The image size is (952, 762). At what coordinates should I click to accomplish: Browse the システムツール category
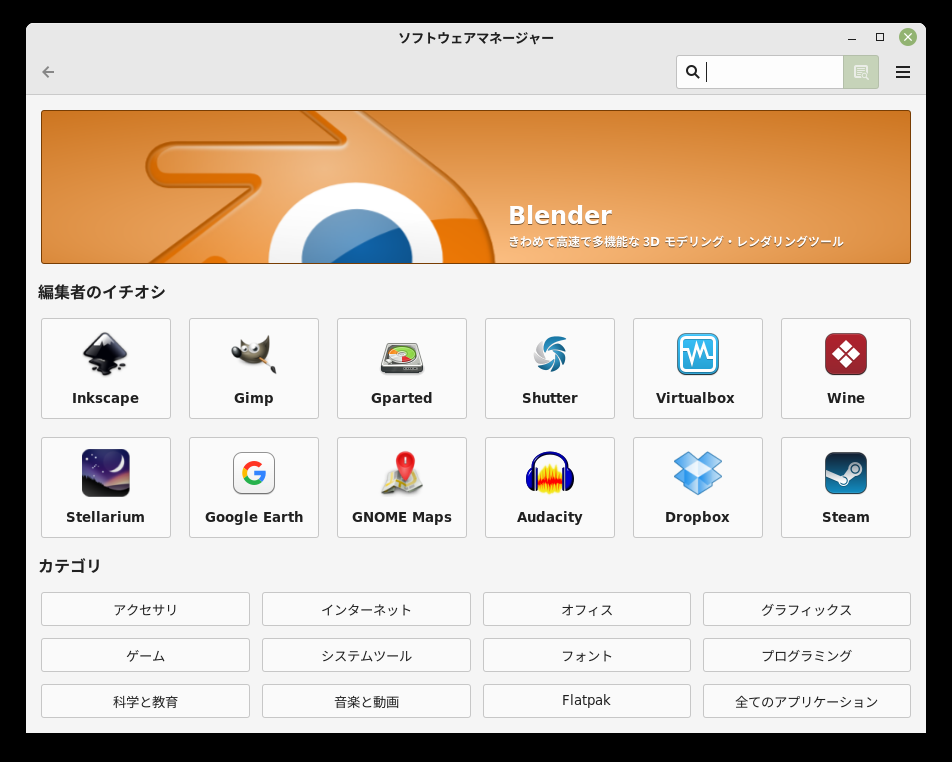(x=366, y=655)
